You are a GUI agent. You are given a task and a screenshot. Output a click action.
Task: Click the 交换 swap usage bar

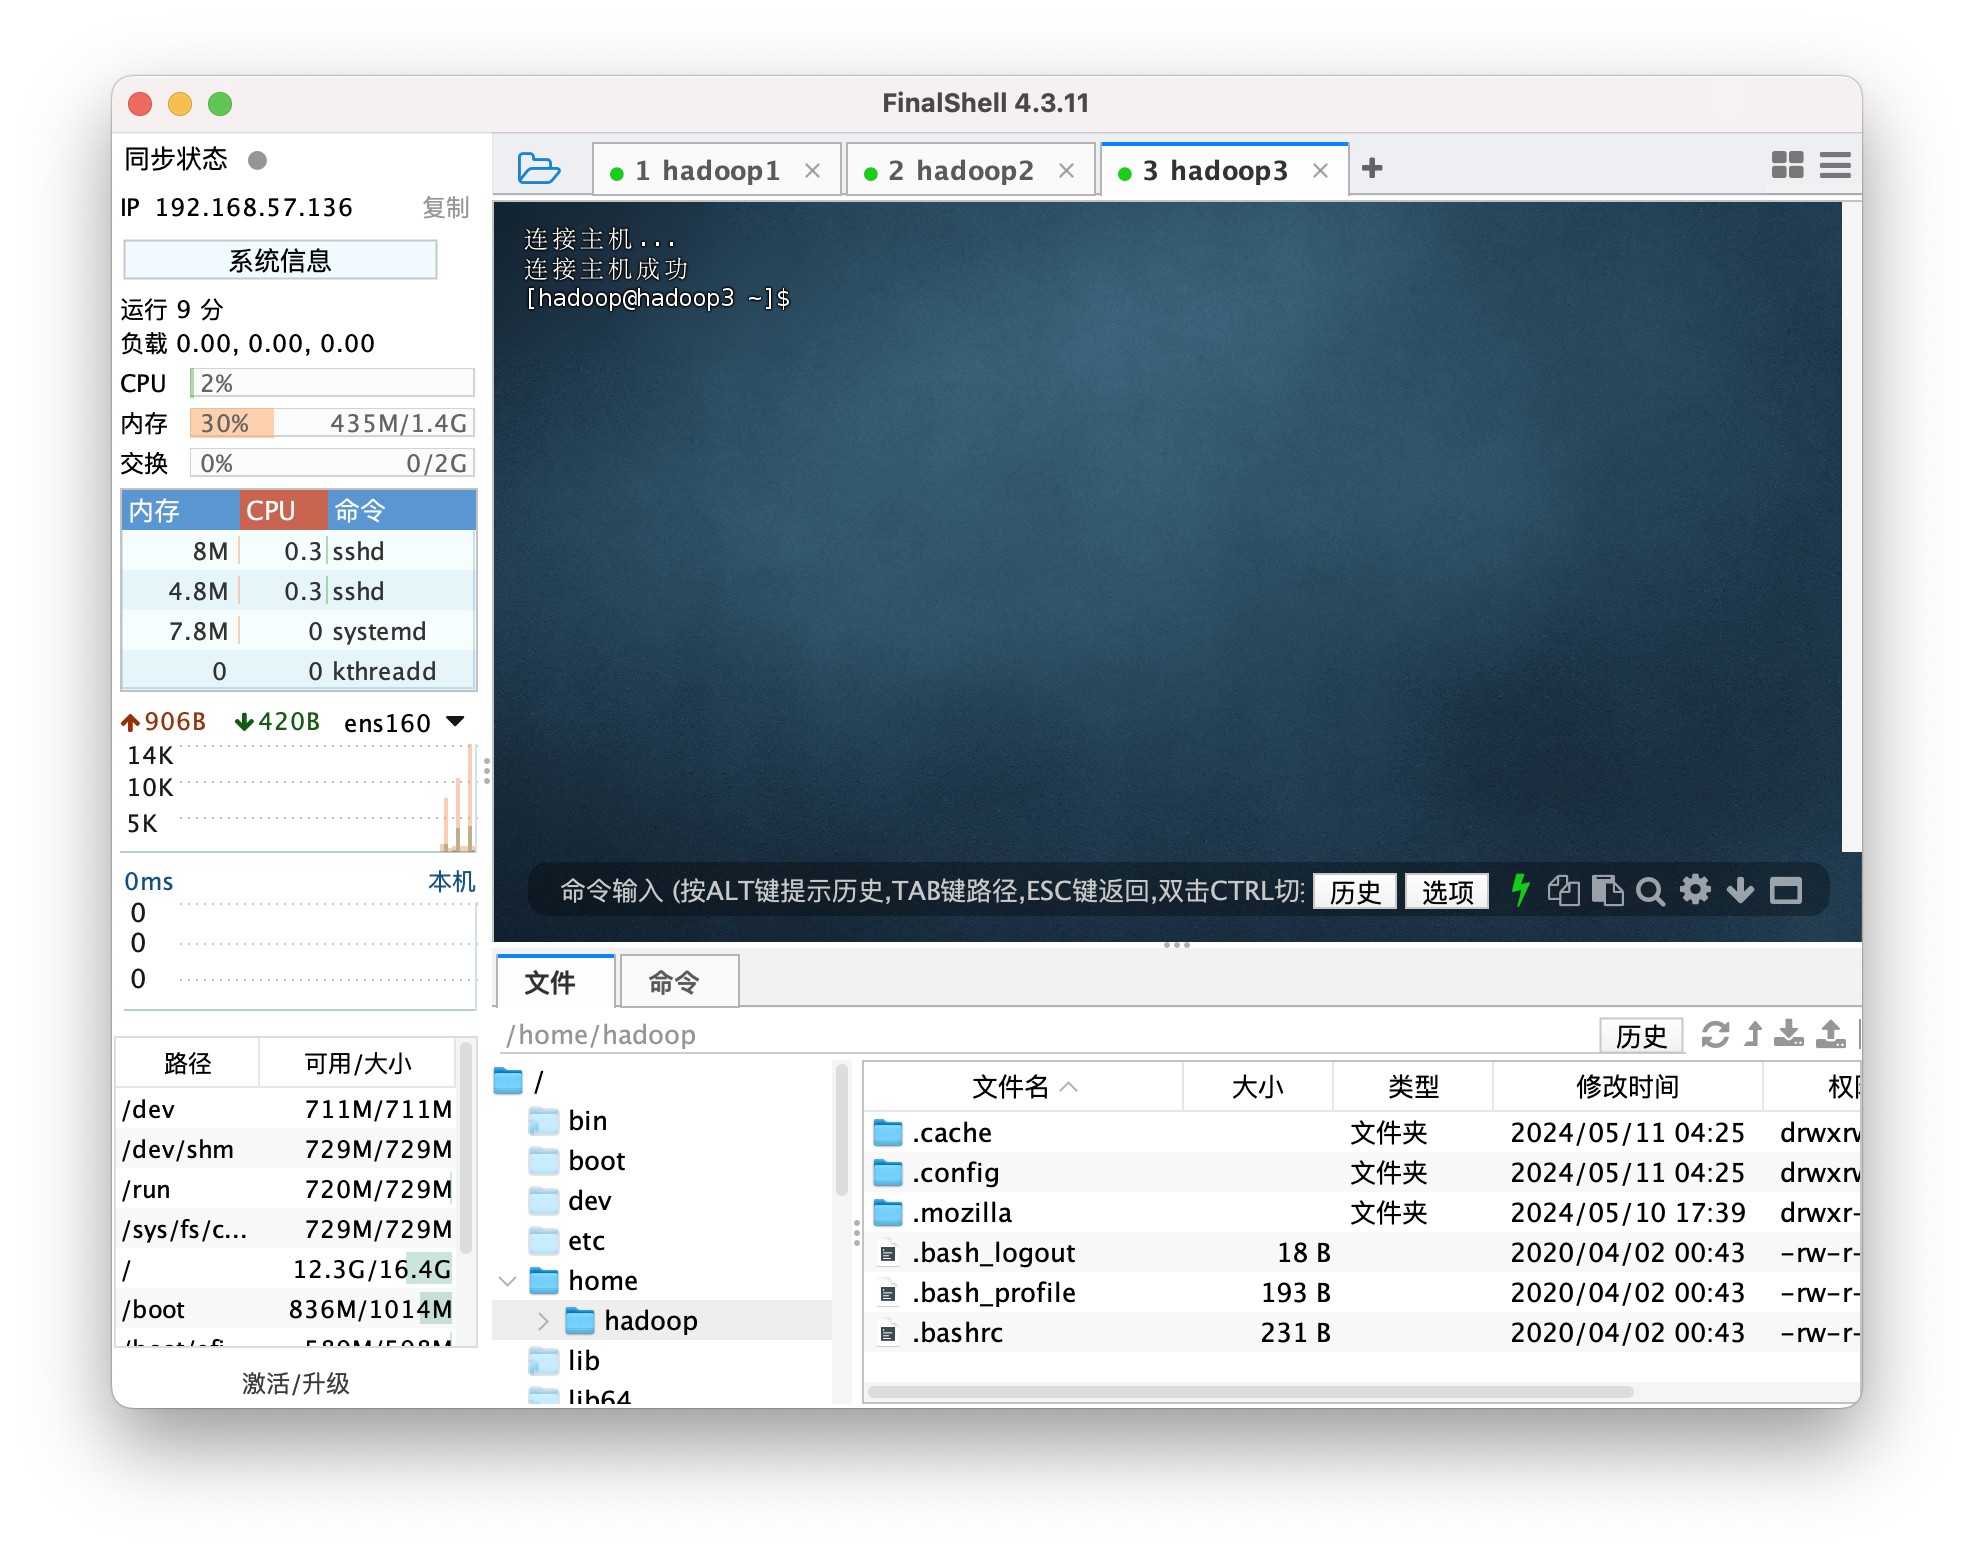(332, 463)
